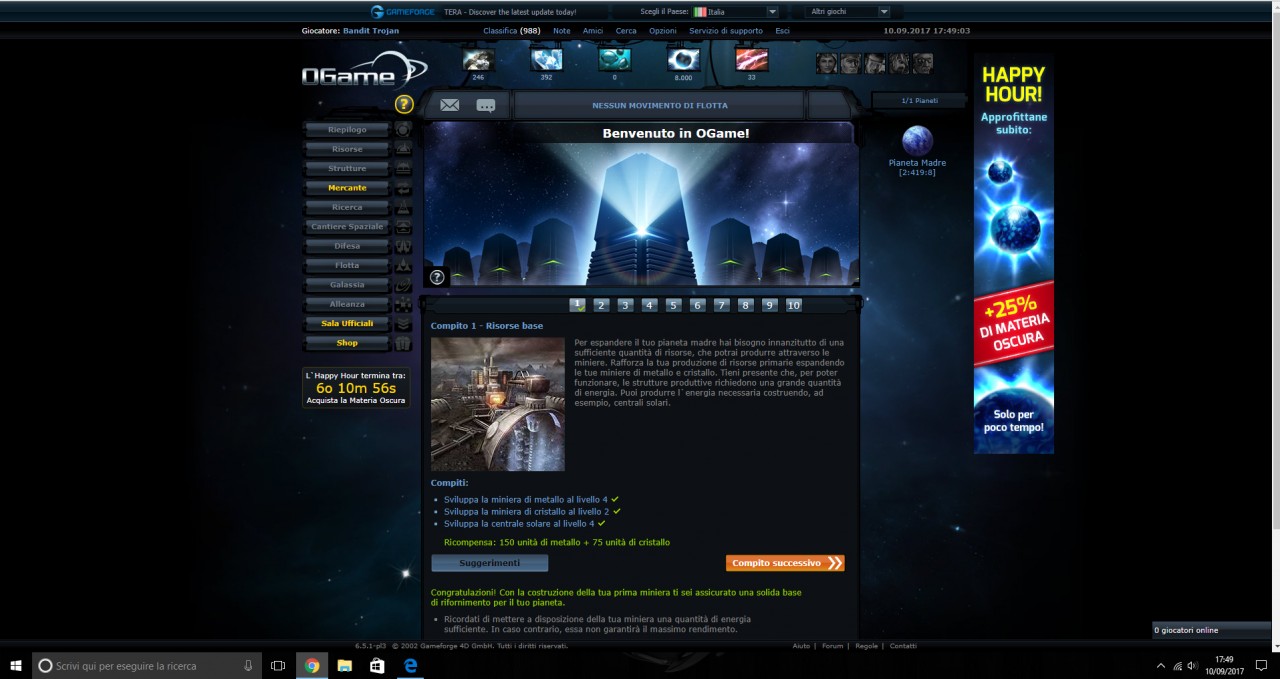Click the energy icon showing 33
The width and height of the screenshot is (1280, 679).
click(751, 60)
